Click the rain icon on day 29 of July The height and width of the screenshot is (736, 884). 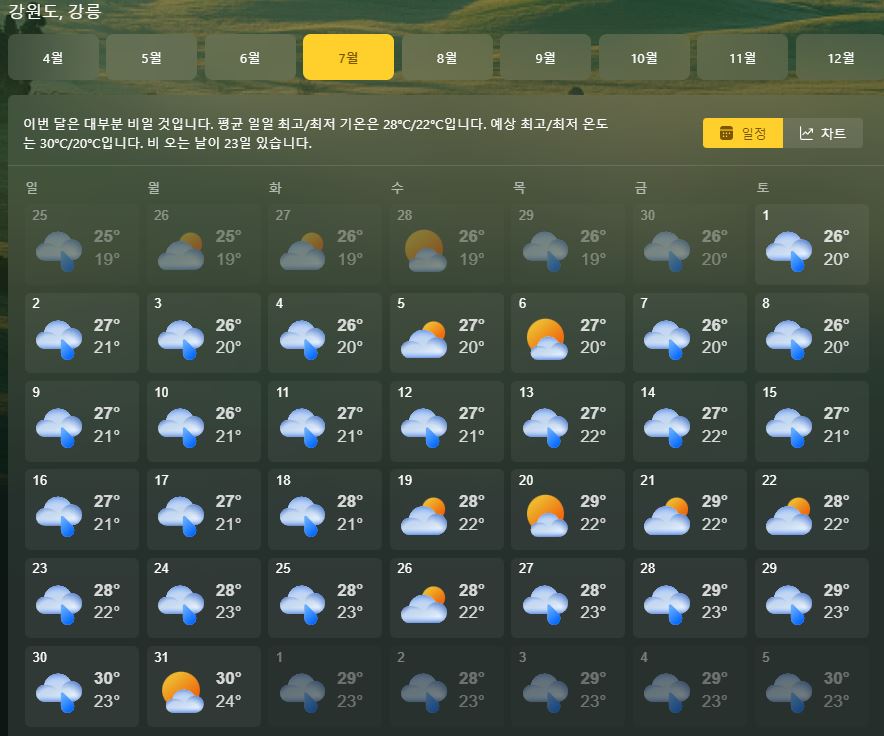[789, 605]
